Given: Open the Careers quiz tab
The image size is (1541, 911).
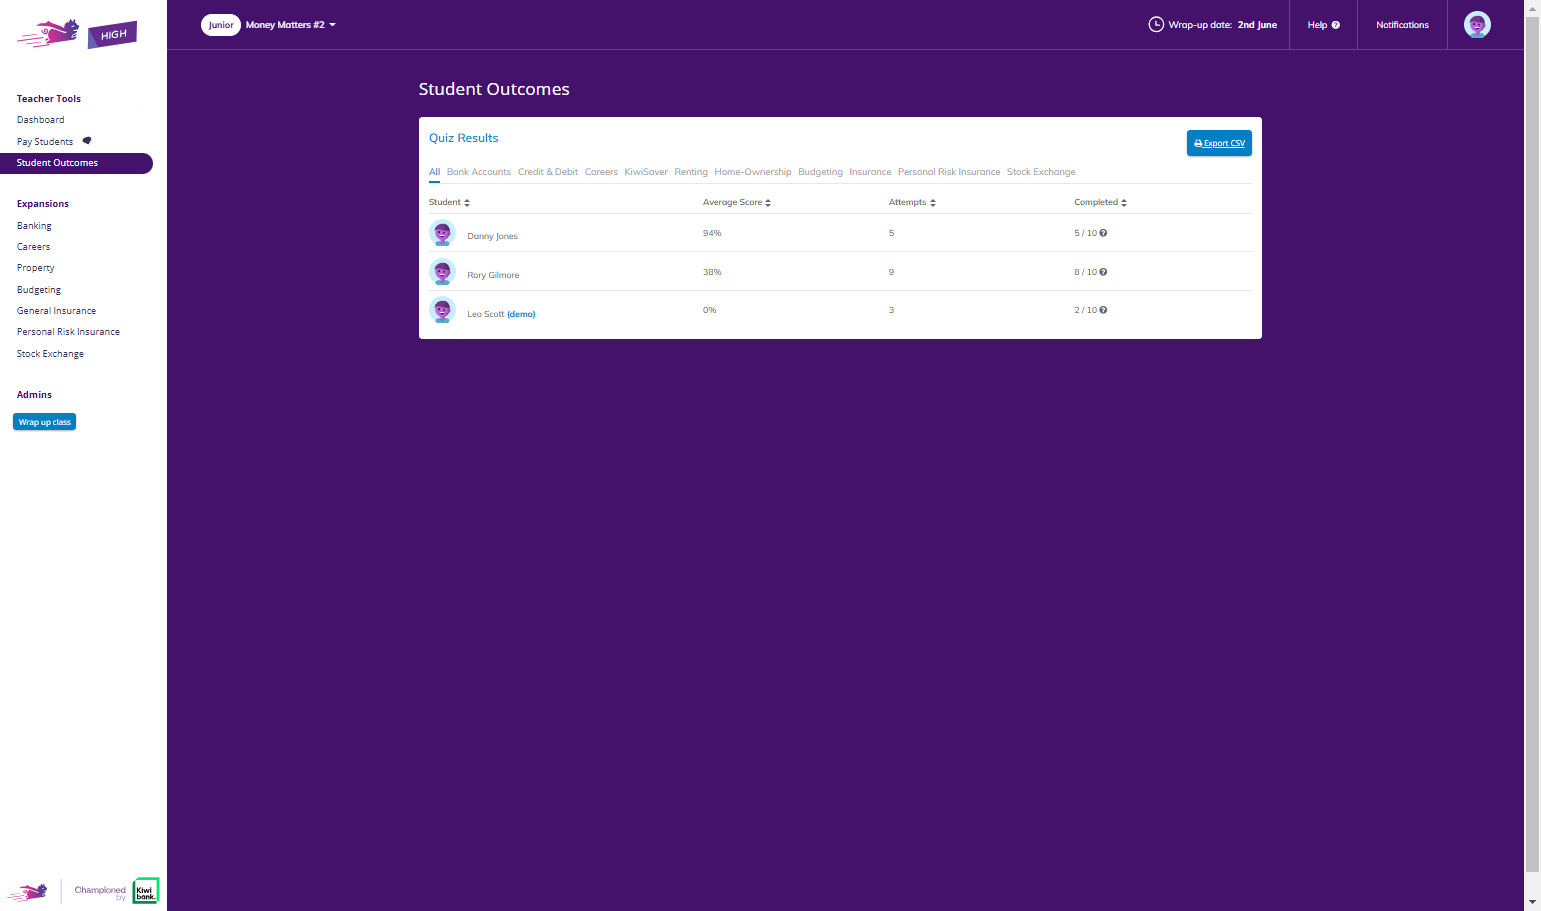Looking at the screenshot, I should [601, 172].
